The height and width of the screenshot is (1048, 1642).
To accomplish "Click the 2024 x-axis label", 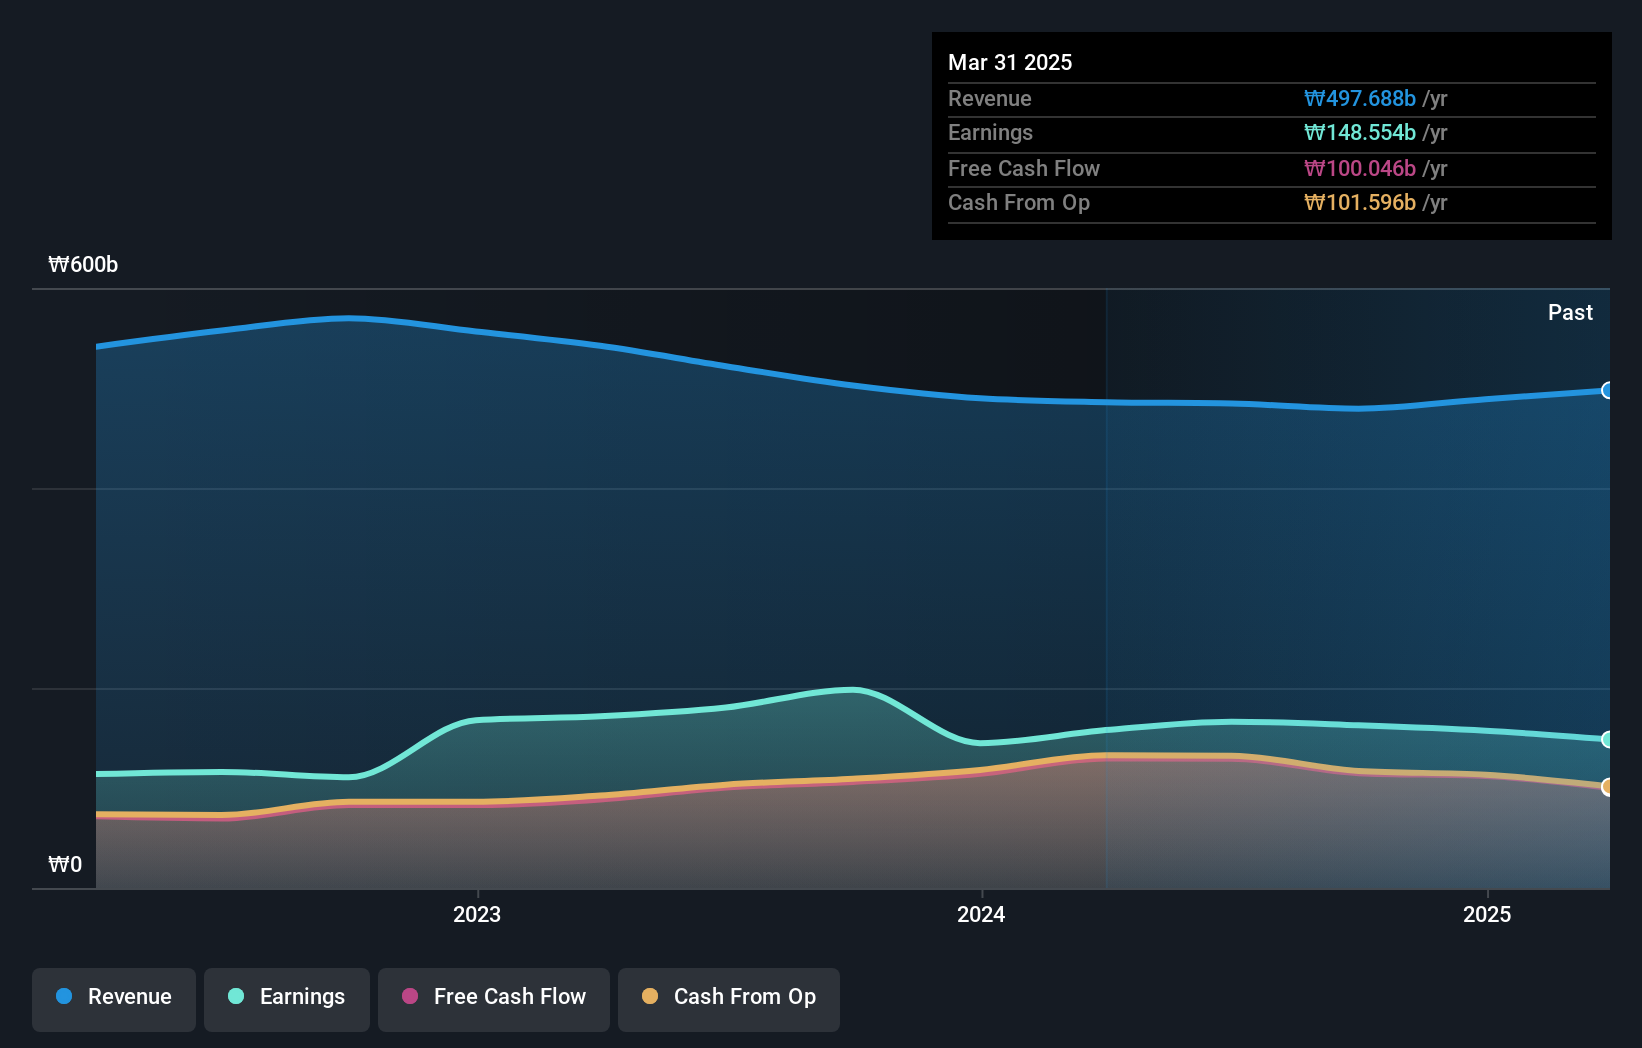I will click(x=981, y=914).
